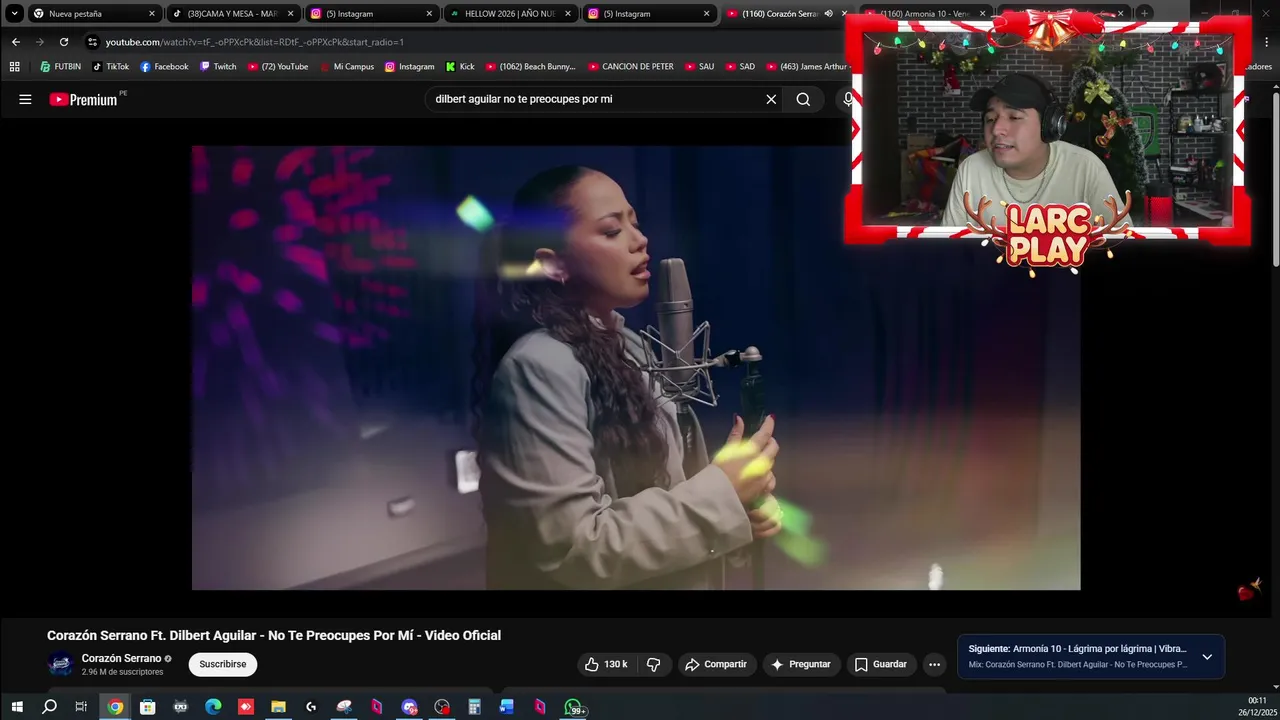Open OBS Studio from the taskbar

coord(442,707)
